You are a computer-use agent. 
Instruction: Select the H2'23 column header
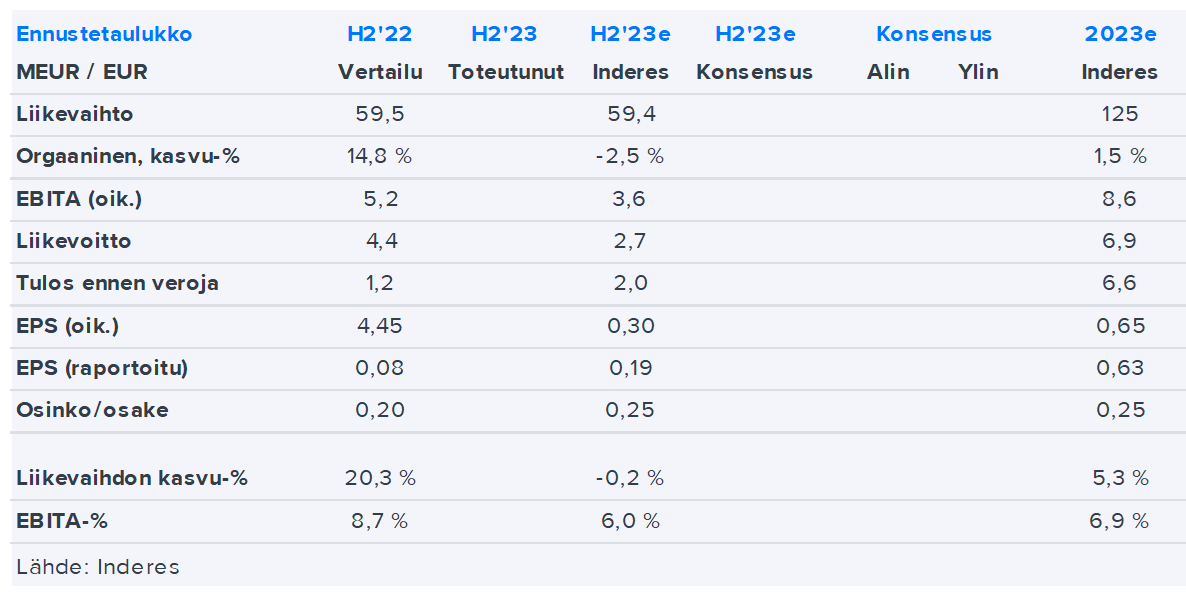tap(504, 34)
